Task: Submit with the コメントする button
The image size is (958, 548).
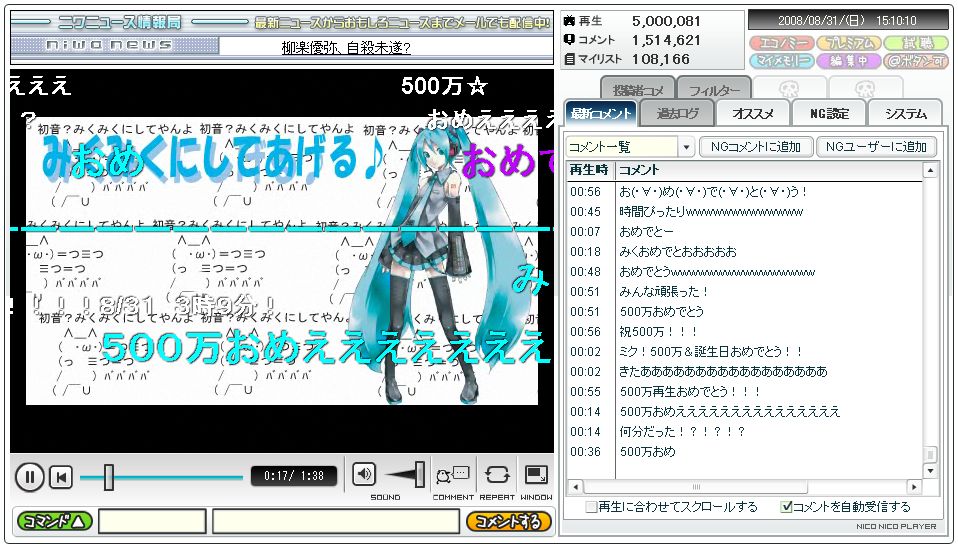Action: [x=508, y=521]
